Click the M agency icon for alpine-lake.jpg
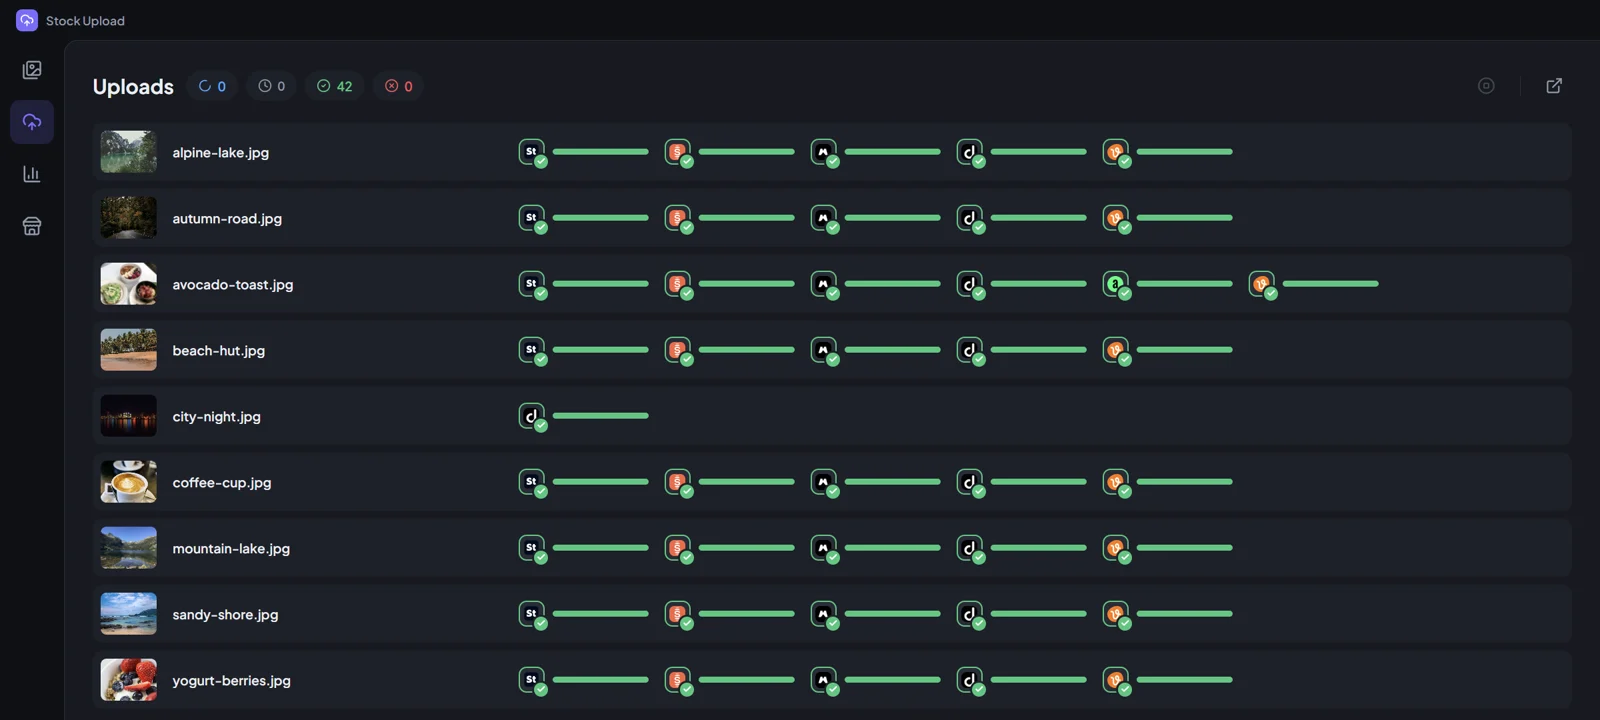 tap(824, 152)
